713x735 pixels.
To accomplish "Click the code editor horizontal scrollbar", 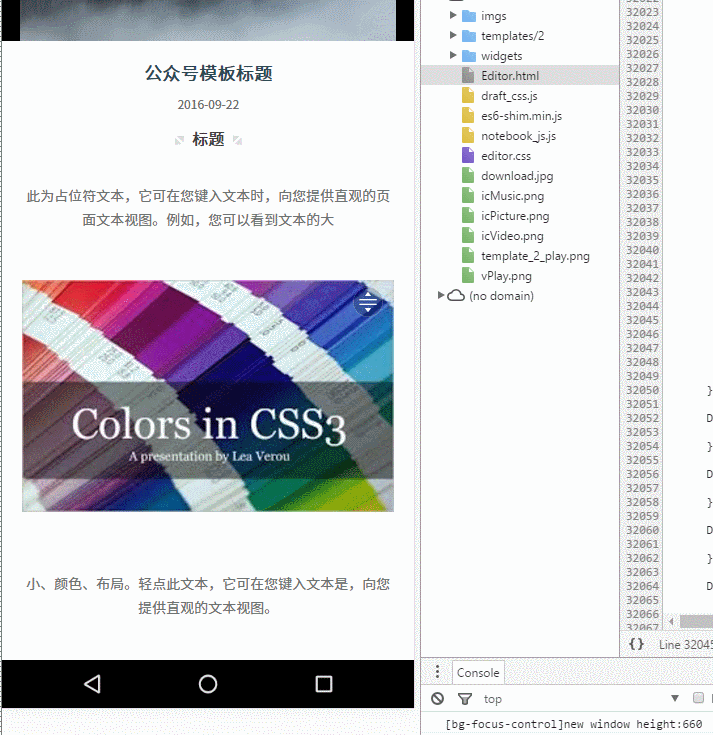I will 696,622.
